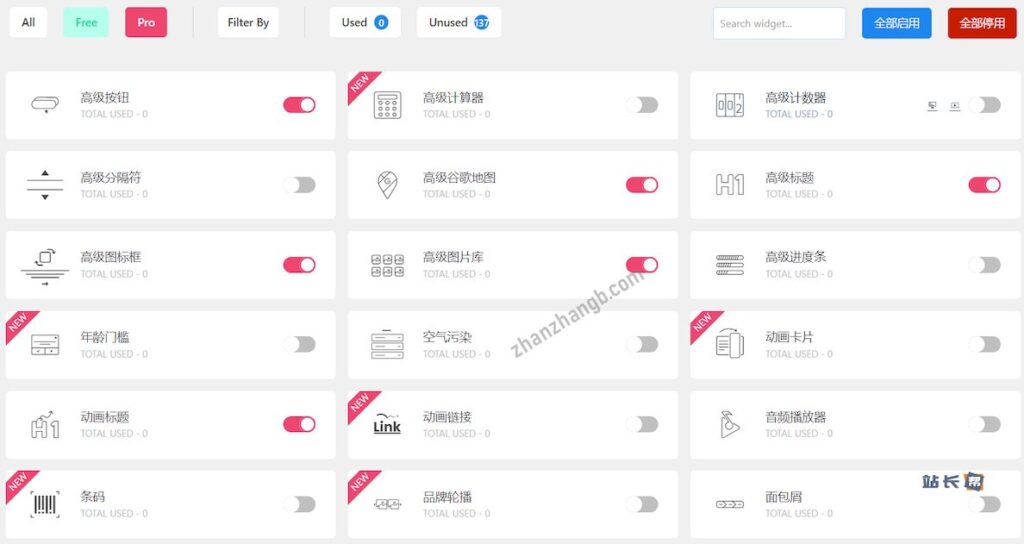Viewport: 1024px width, 544px height.
Task: Turn off the 高级标题 toggle
Action: (x=984, y=185)
